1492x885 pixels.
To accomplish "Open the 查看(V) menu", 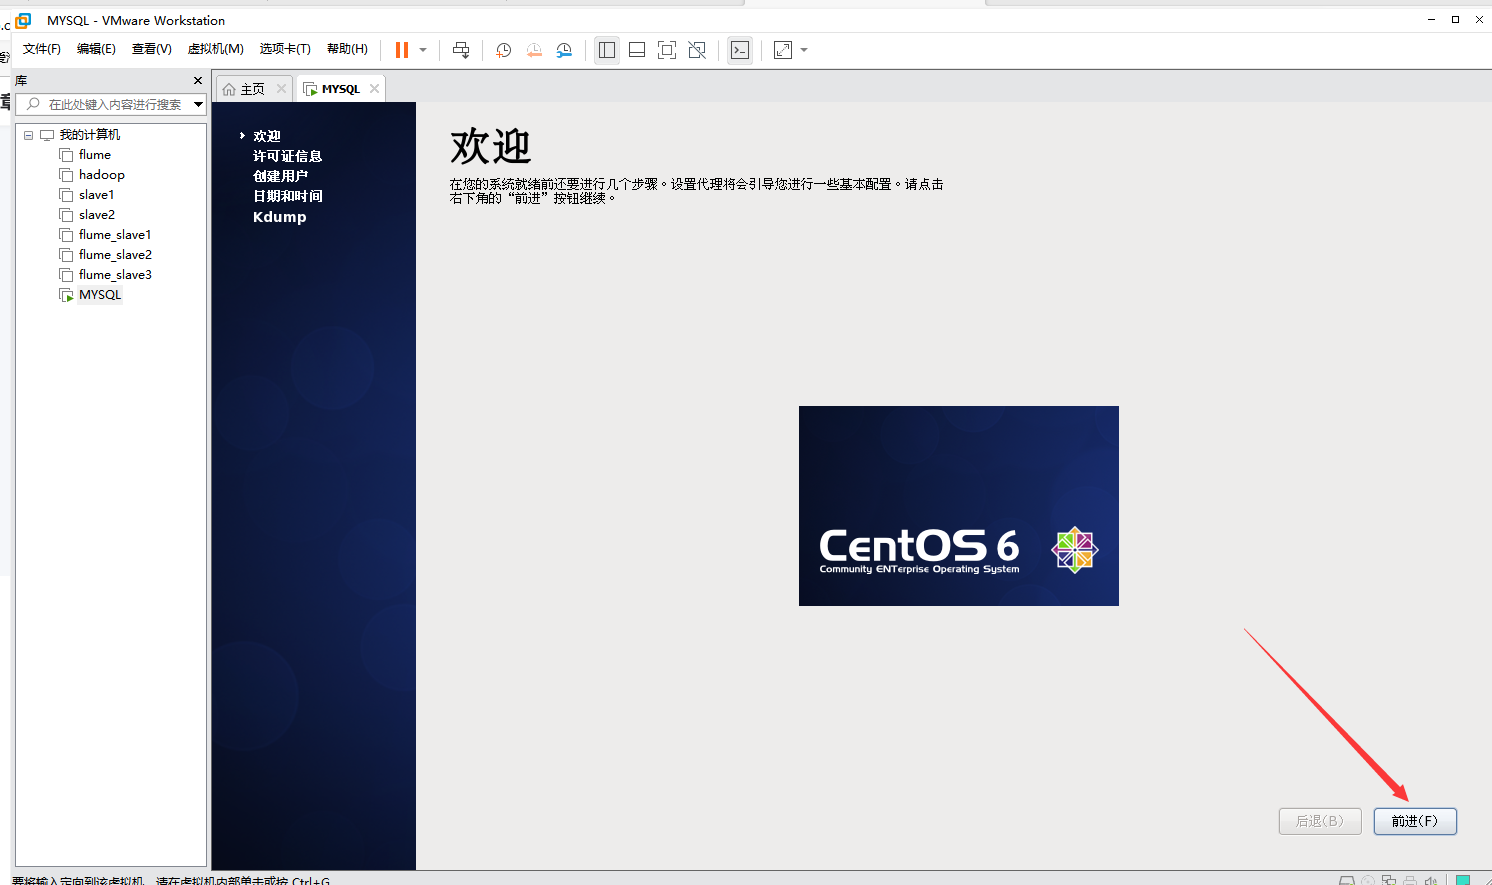I will tap(152, 49).
